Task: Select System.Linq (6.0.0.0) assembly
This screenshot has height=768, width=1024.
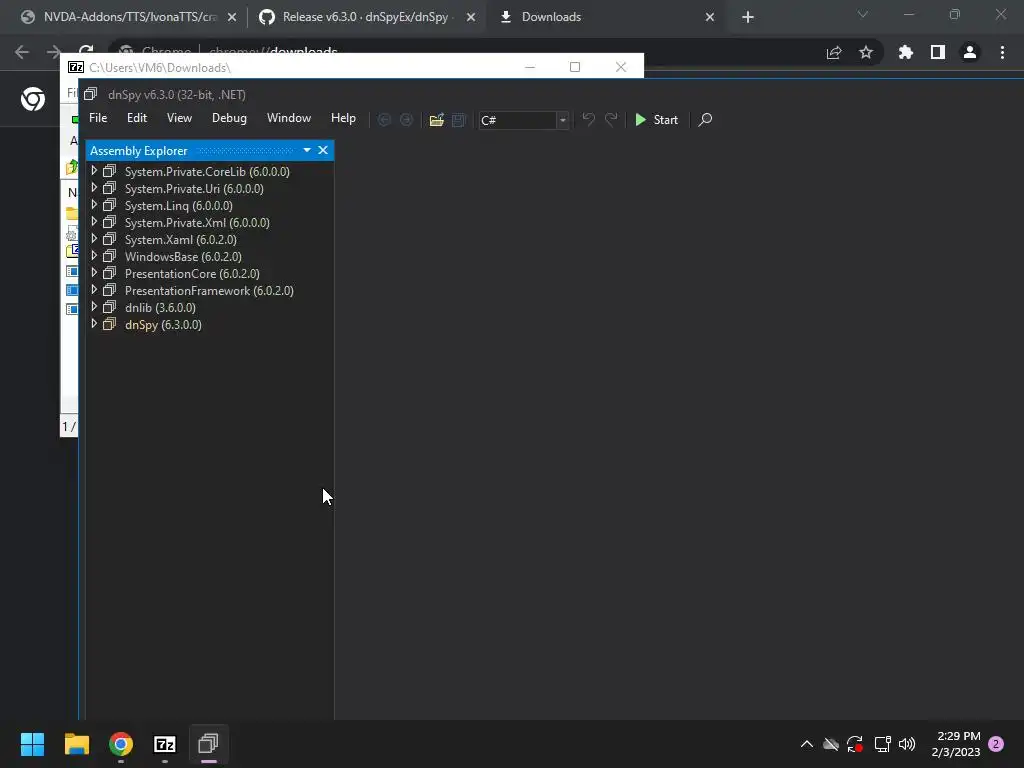Action: coord(178,206)
